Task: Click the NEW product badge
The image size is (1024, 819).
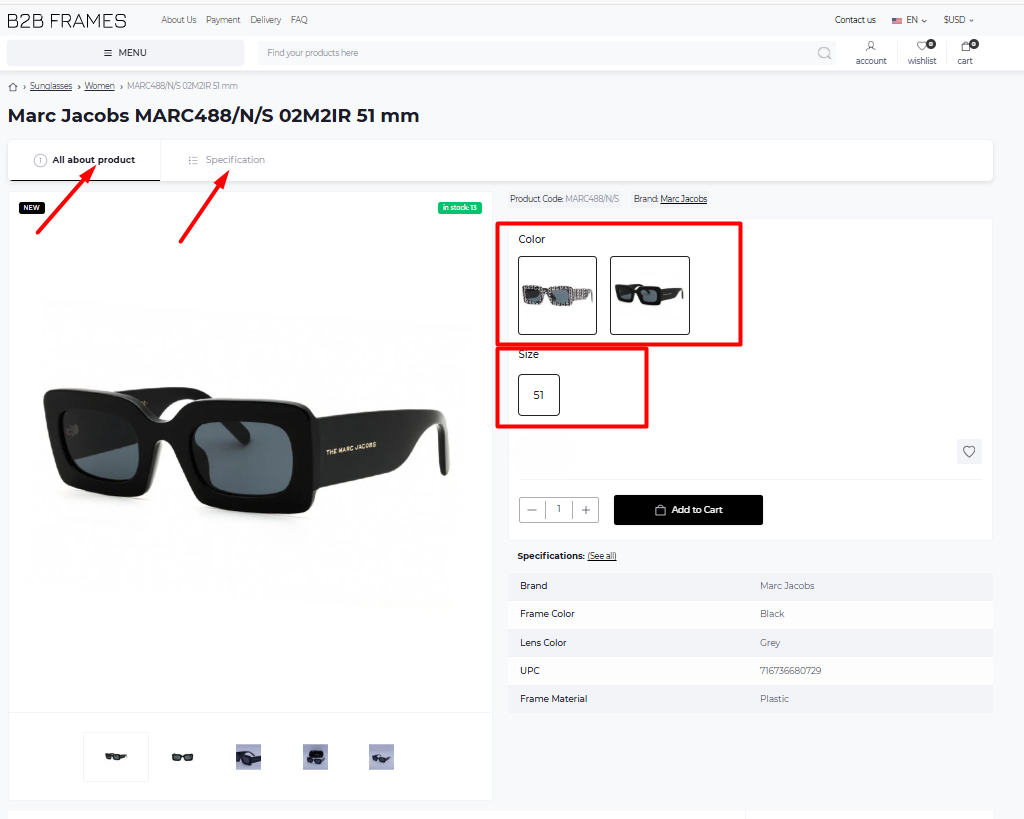Action: coord(31,208)
